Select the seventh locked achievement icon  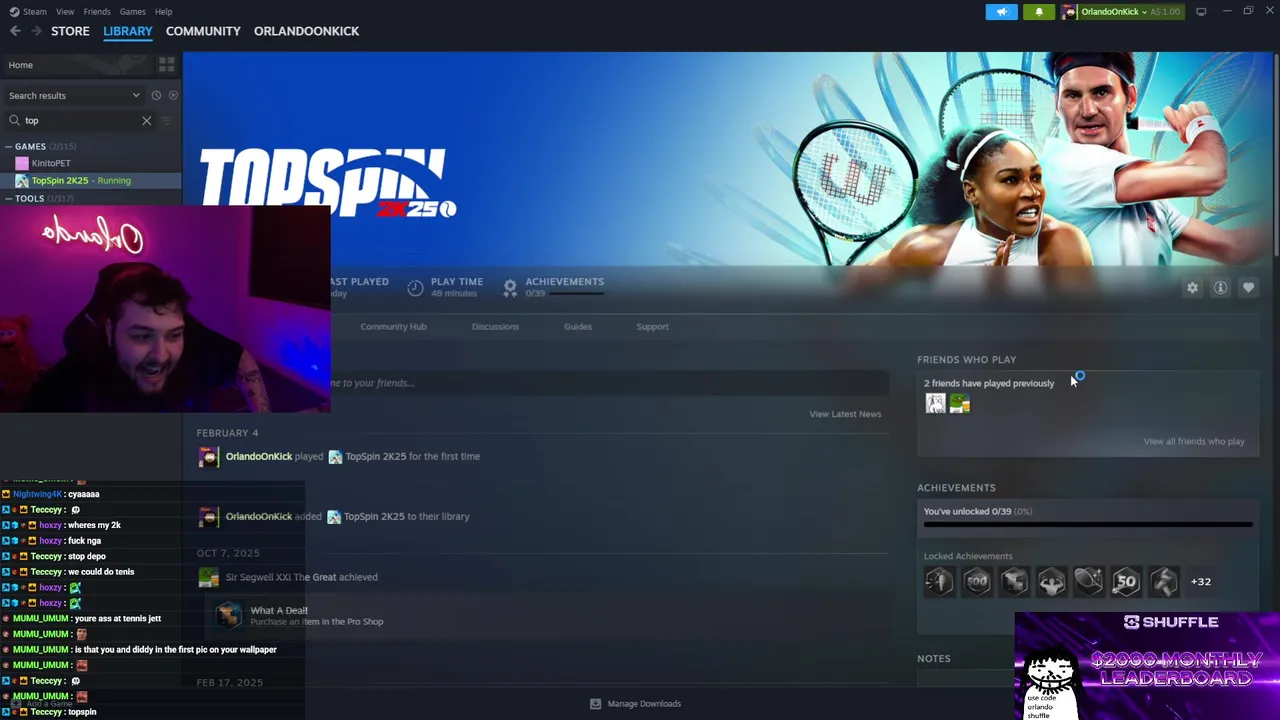pos(1163,581)
